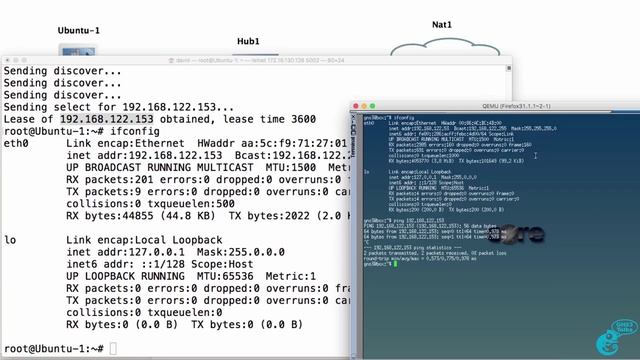Click 'inet addr:192.168.122.153' in the eth0 entry
This screenshot has height=360, width=640.
click(x=144, y=156)
